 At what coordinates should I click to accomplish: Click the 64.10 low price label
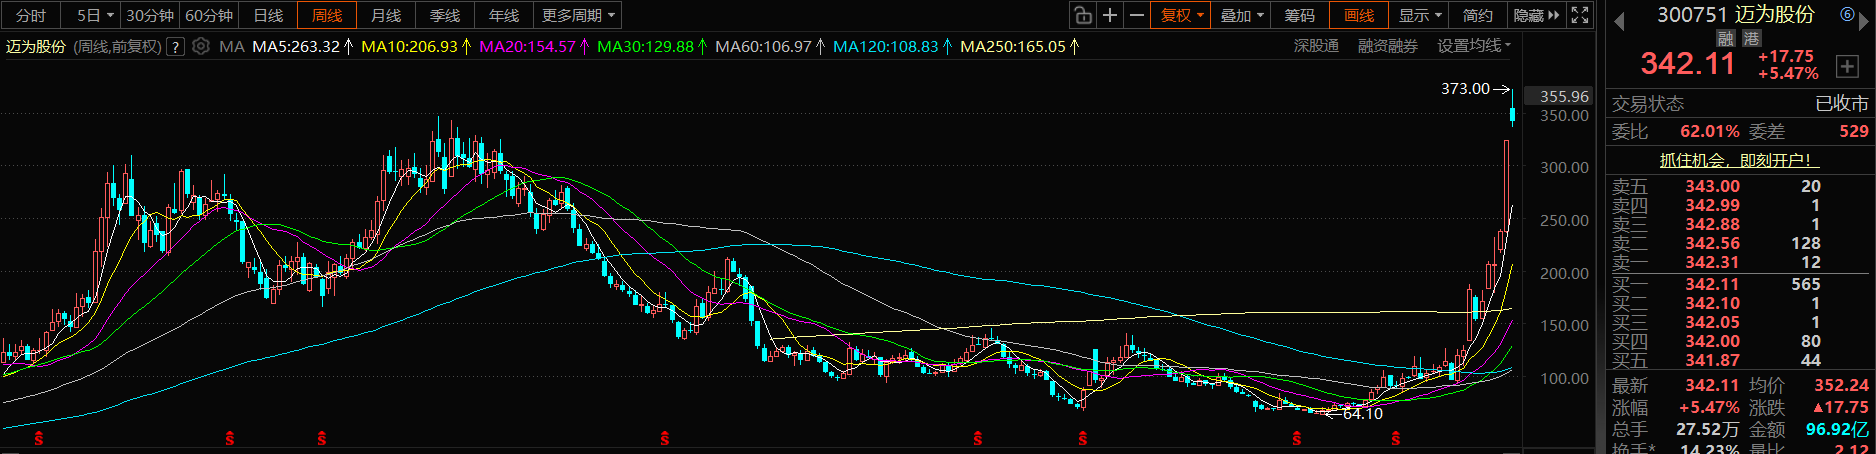tap(1363, 413)
